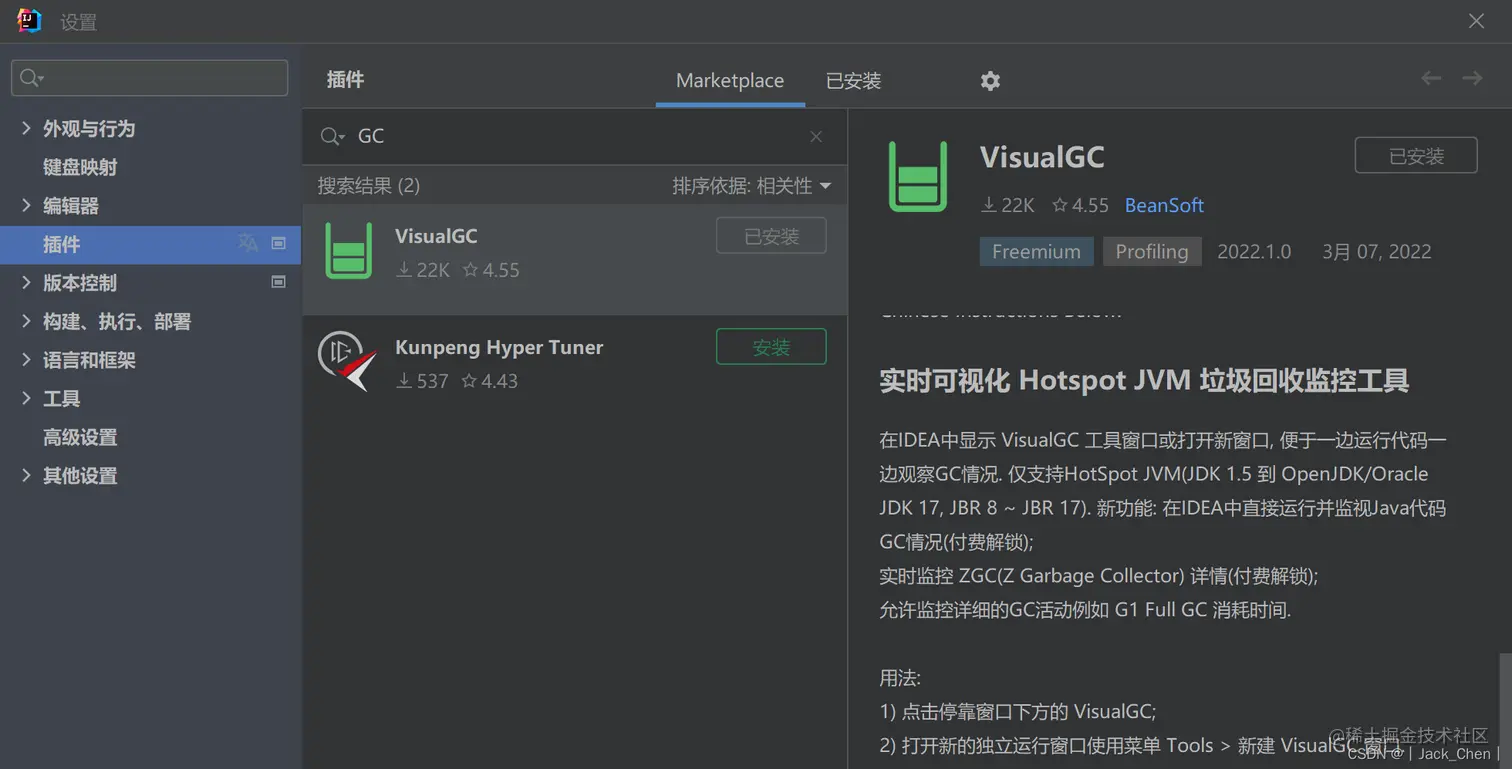Click the IntelliJ IDEA logo in title bar
The image size is (1512, 769).
tap(30, 21)
